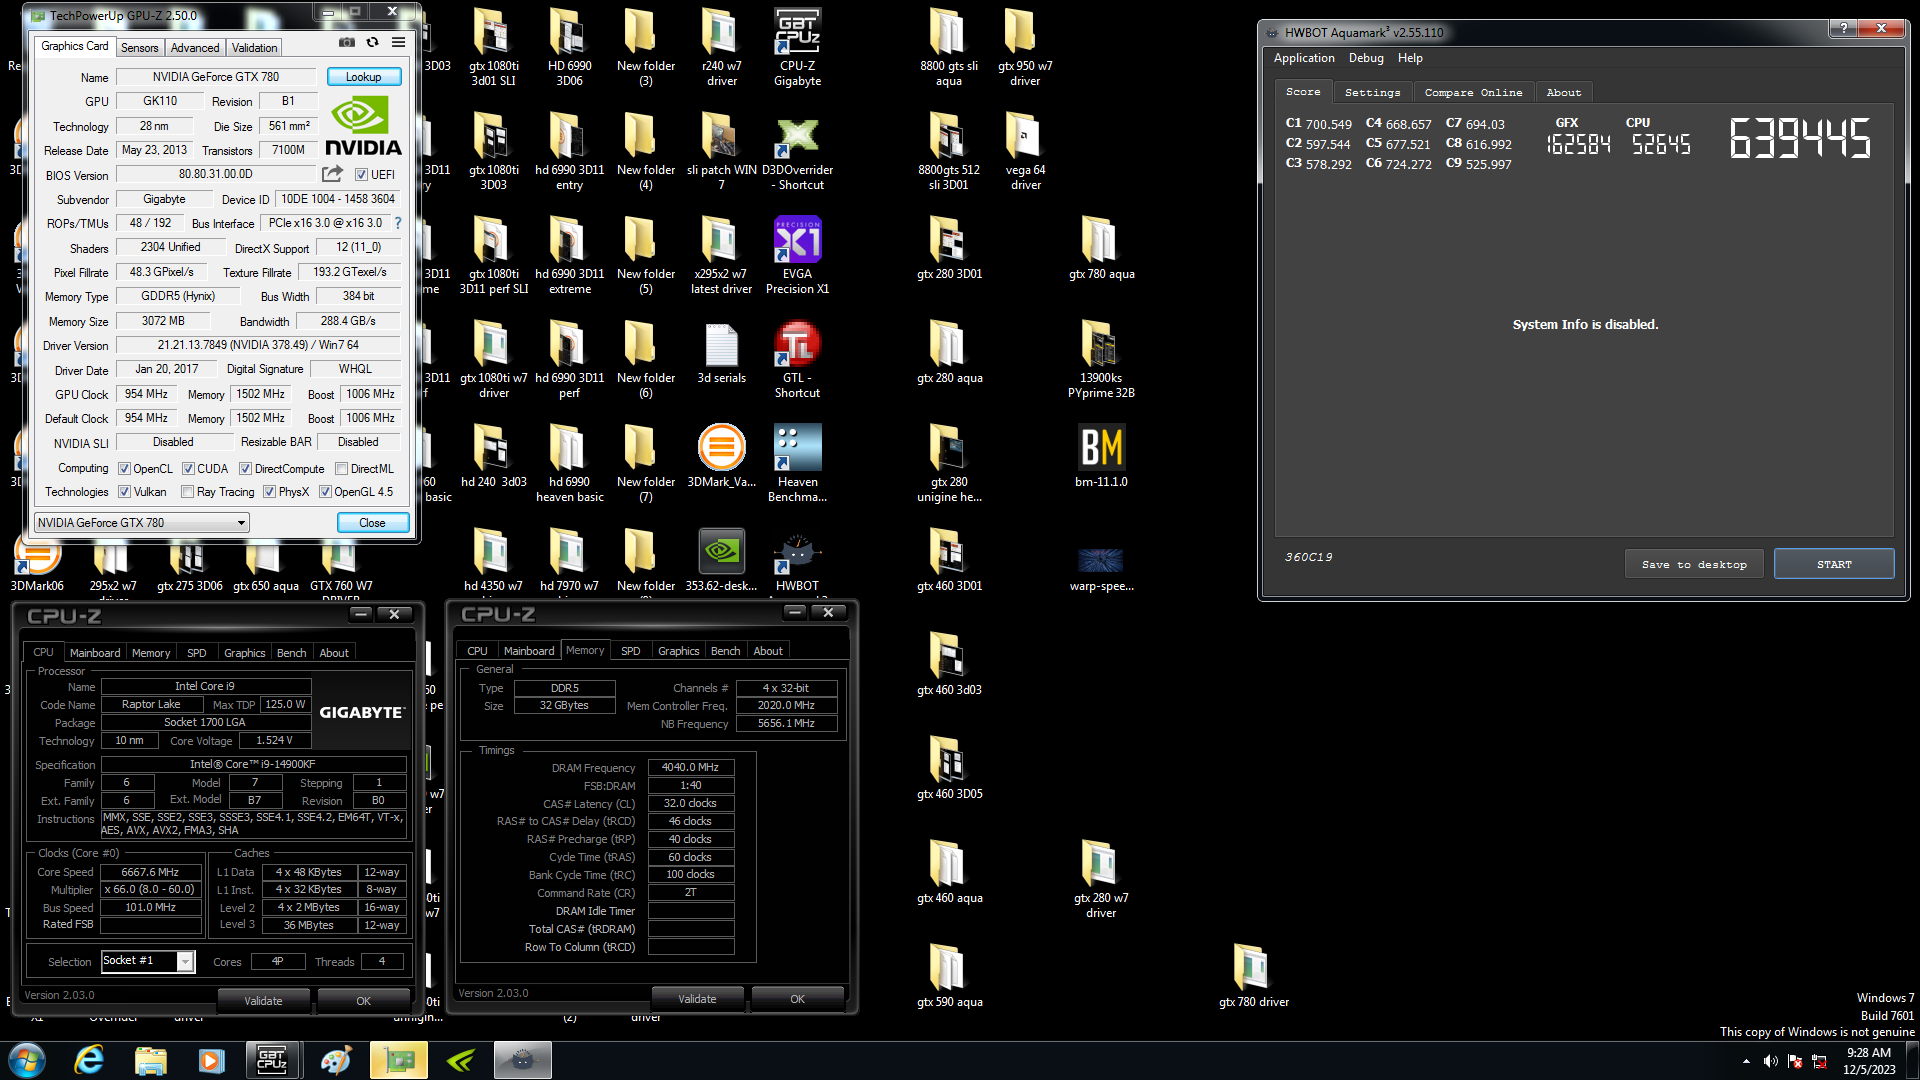Screen dimensions: 1920x1080
Task: Open the D3DOverrider shortcut icon
Action: click(x=797, y=151)
